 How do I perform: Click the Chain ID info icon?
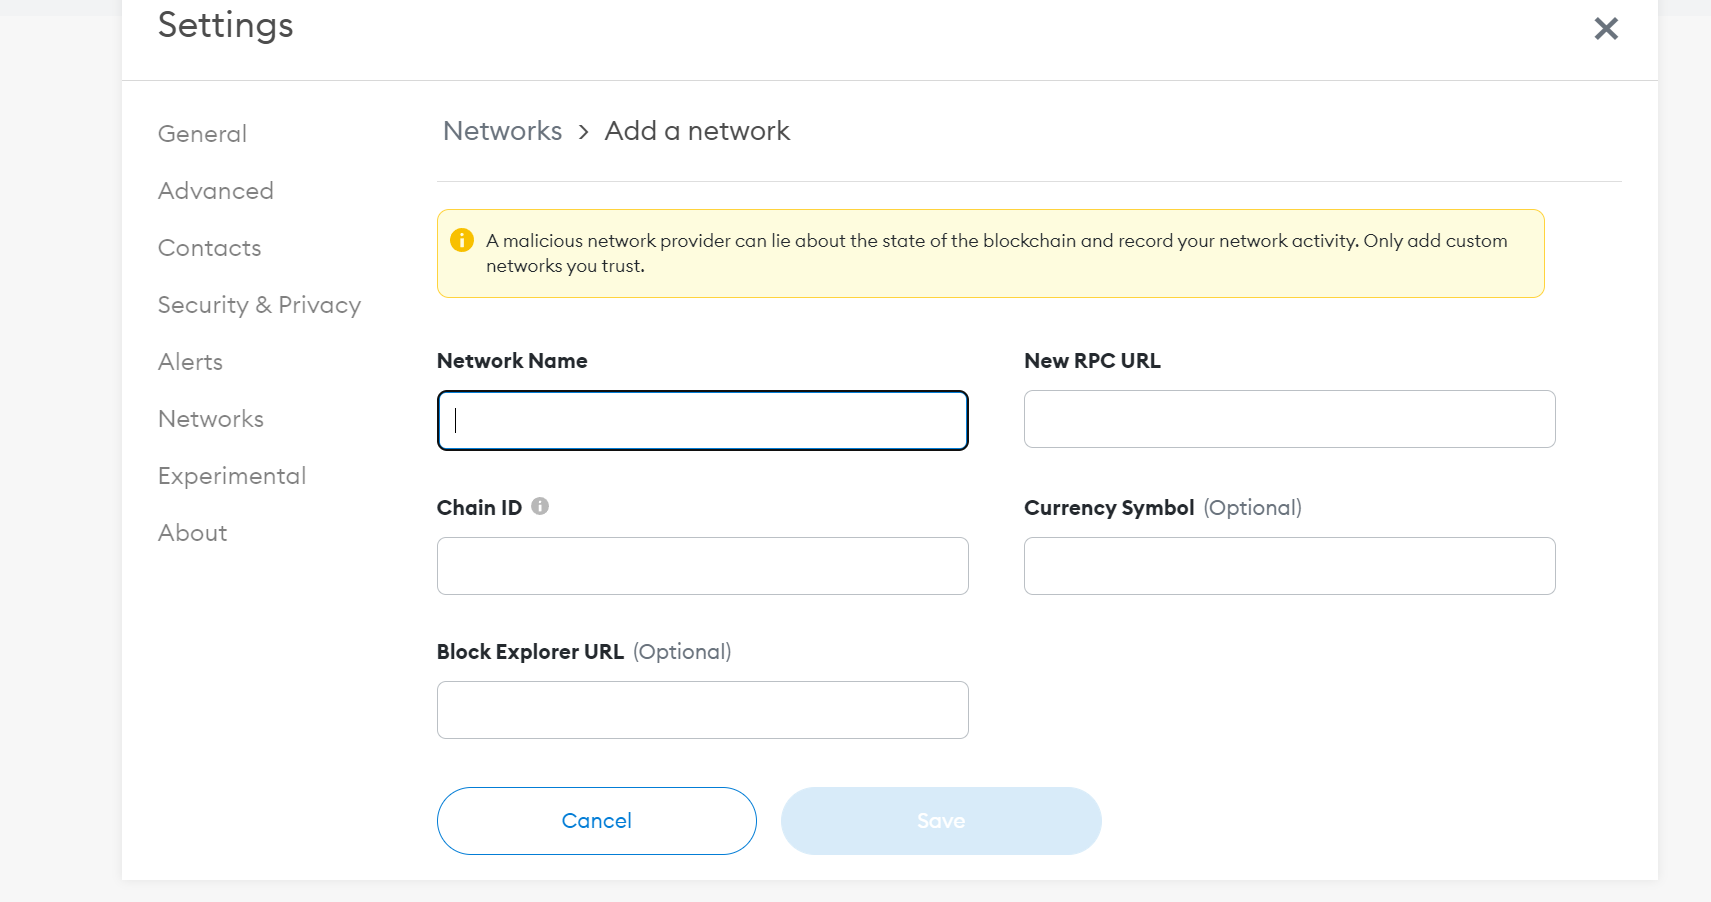(x=540, y=506)
